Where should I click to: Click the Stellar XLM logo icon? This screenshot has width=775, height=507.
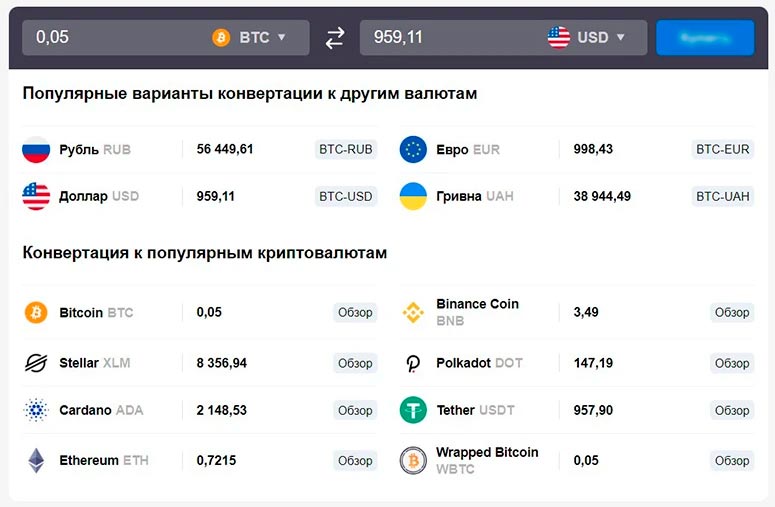point(36,363)
